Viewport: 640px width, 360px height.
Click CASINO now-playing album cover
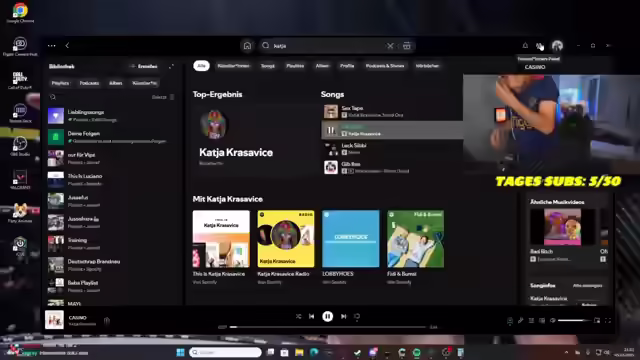(54, 320)
